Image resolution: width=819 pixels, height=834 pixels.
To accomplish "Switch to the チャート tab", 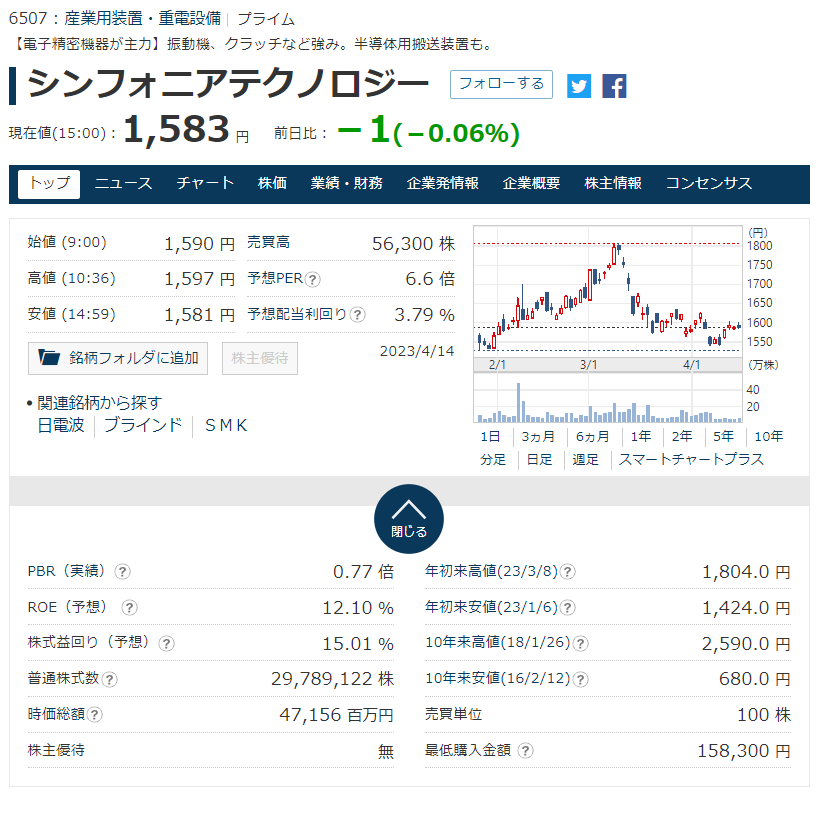I will tap(205, 184).
